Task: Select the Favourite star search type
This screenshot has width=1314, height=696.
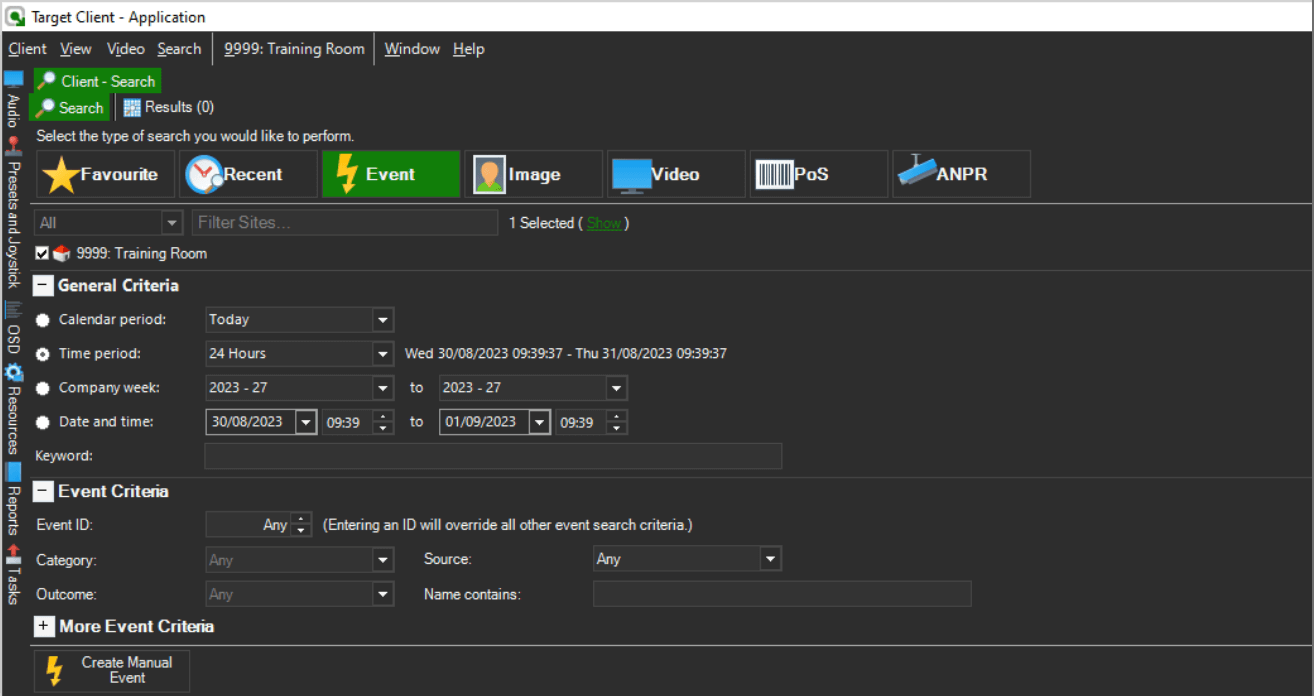Action: pyautogui.click(x=105, y=174)
